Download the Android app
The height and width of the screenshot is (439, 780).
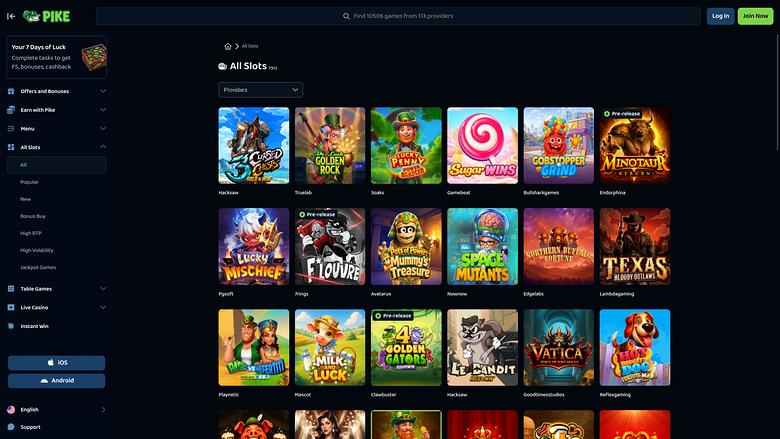(x=57, y=381)
